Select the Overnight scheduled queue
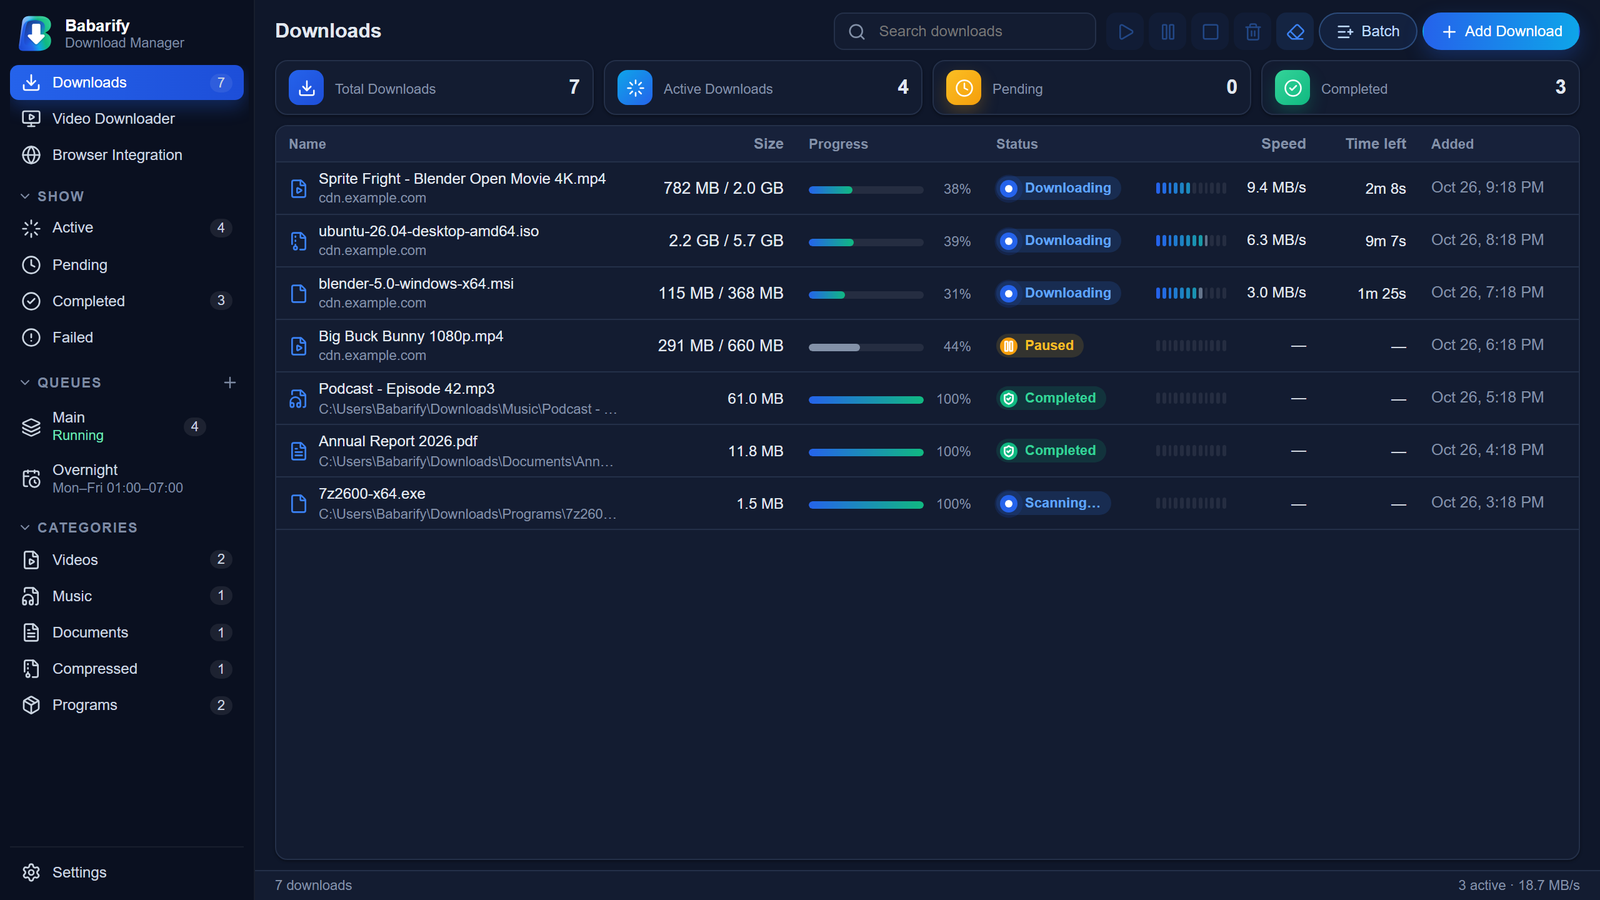1600x900 pixels. click(127, 478)
